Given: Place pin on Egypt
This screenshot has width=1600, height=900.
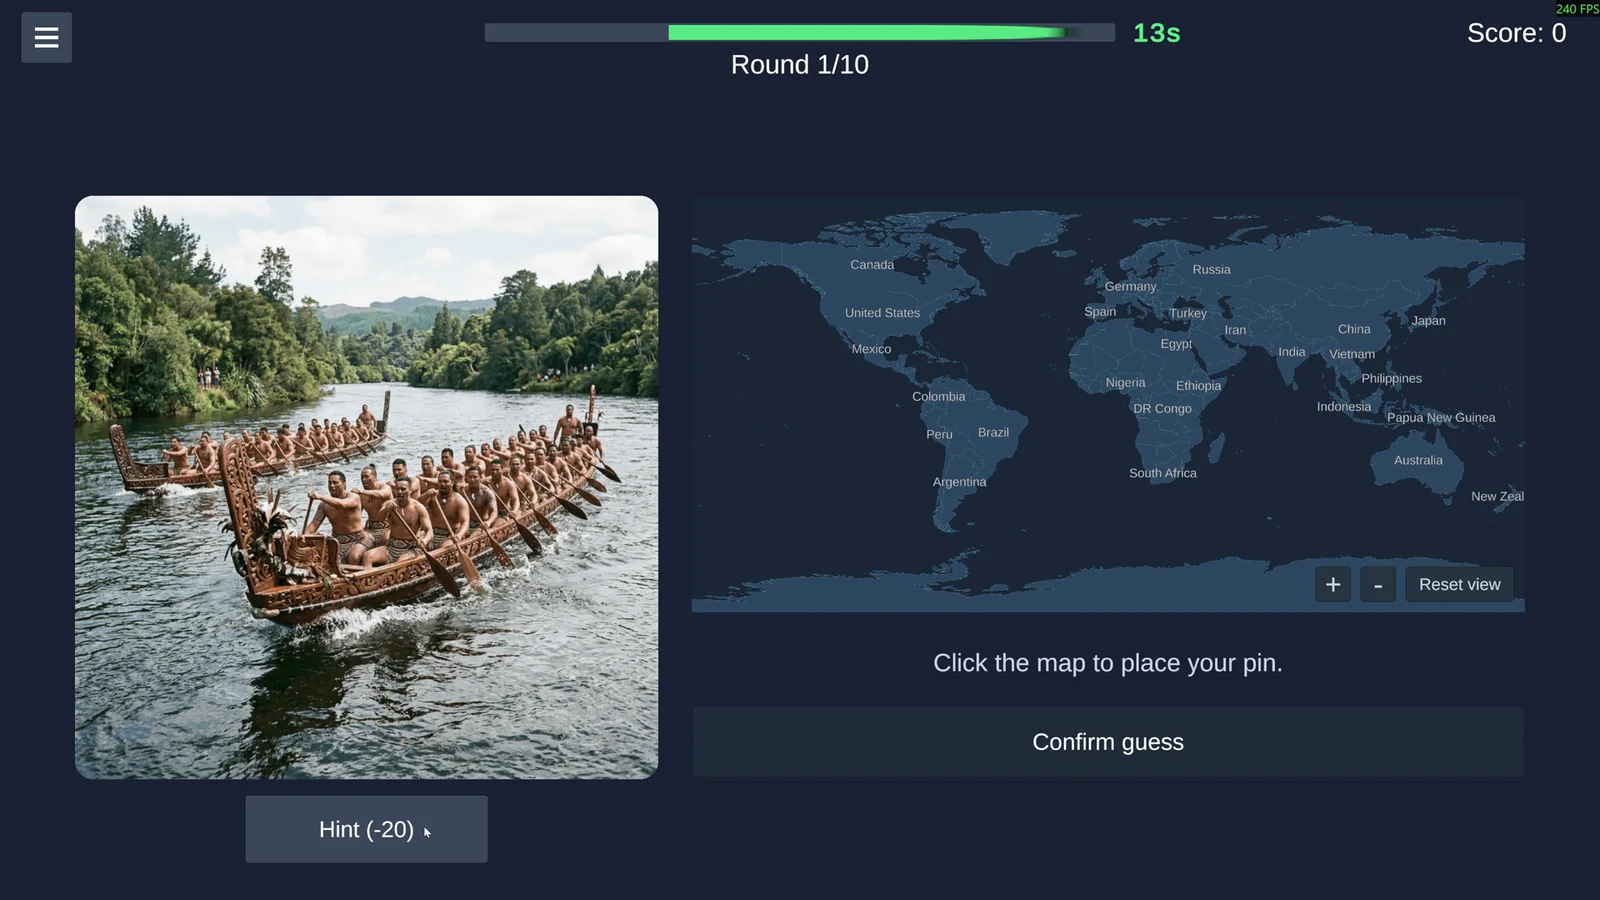Looking at the screenshot, I should pyautogui.click(x=1176, y=344).
